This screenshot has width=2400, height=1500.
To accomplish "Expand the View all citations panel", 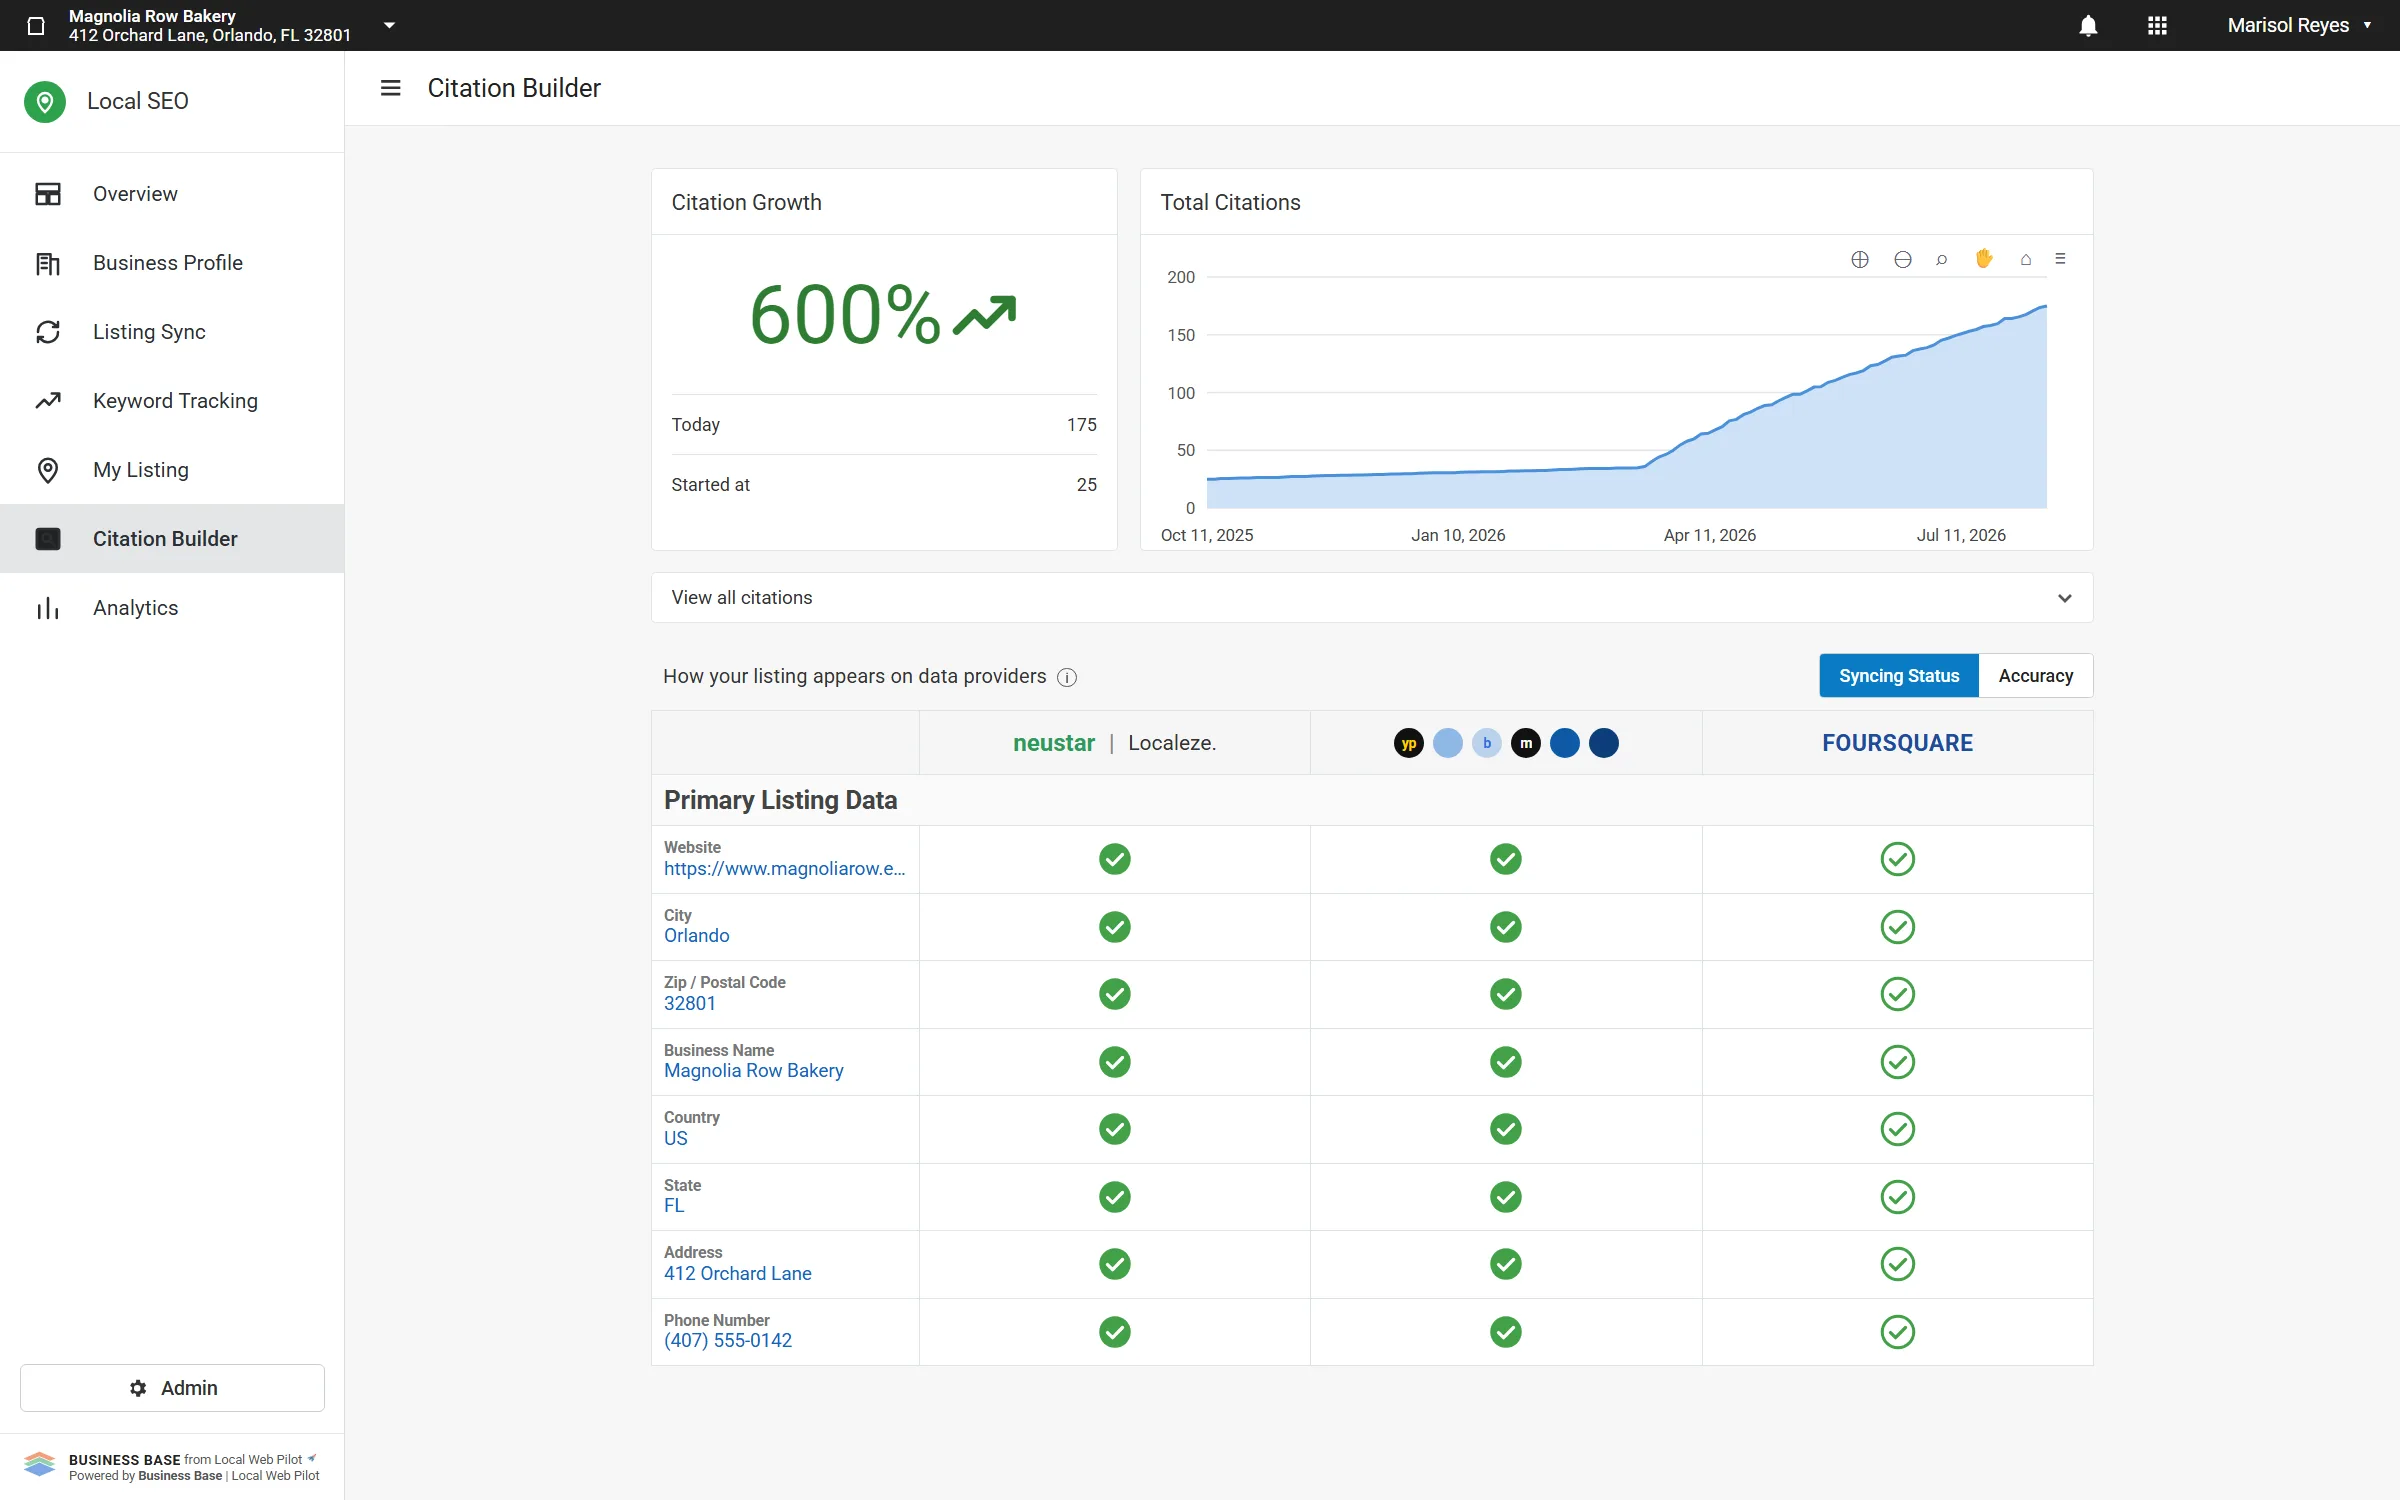I will [x=1372, y=598].
